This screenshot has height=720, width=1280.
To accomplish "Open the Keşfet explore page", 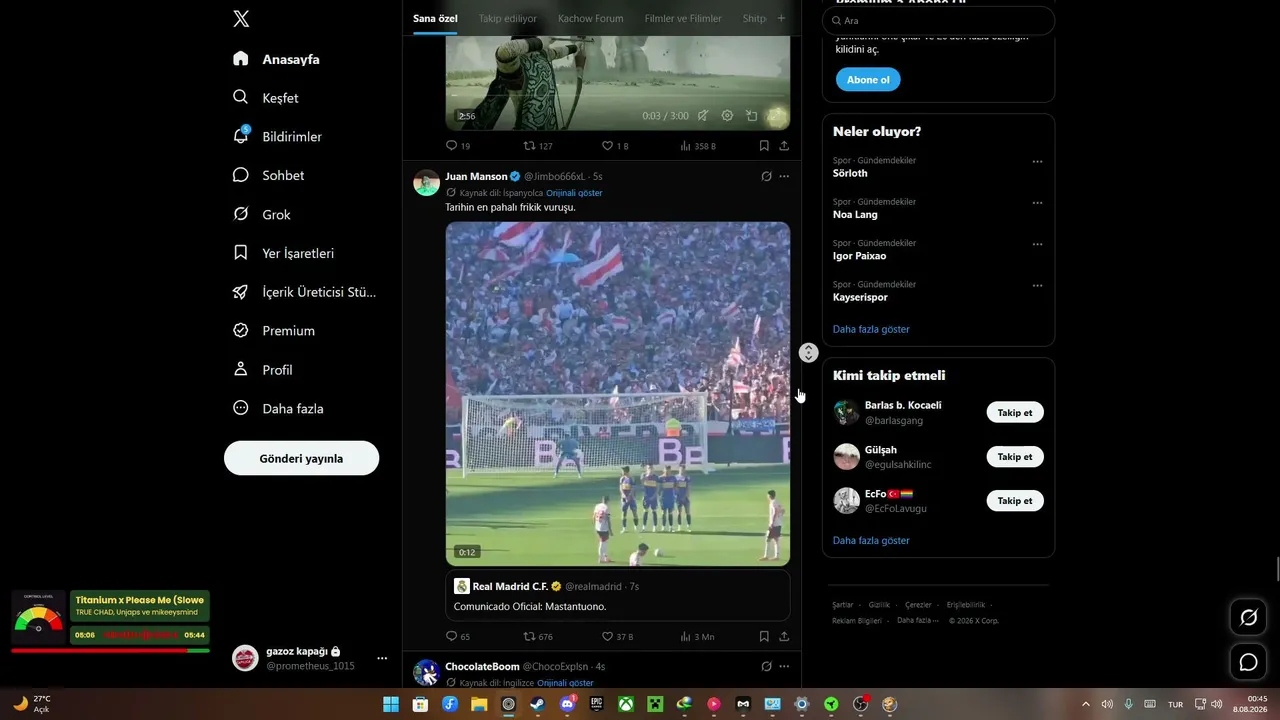I will coord(266,98).
